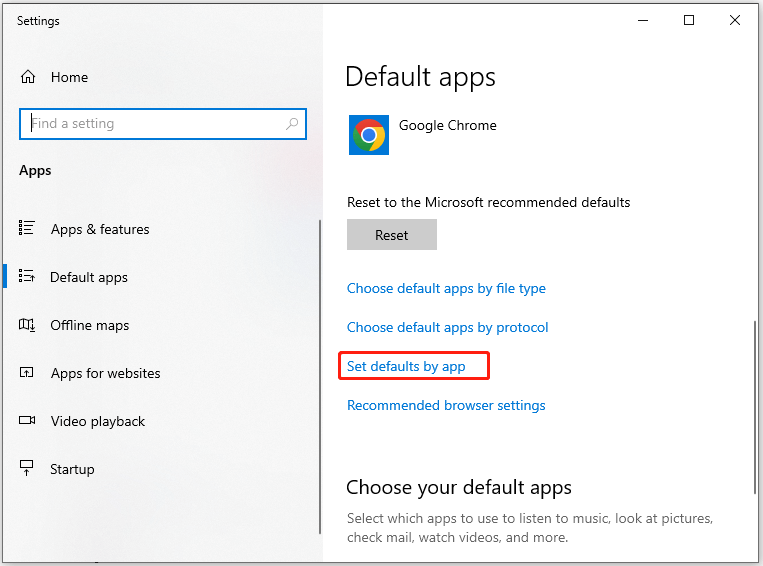Click the search magnifier icon

(292, 124)
